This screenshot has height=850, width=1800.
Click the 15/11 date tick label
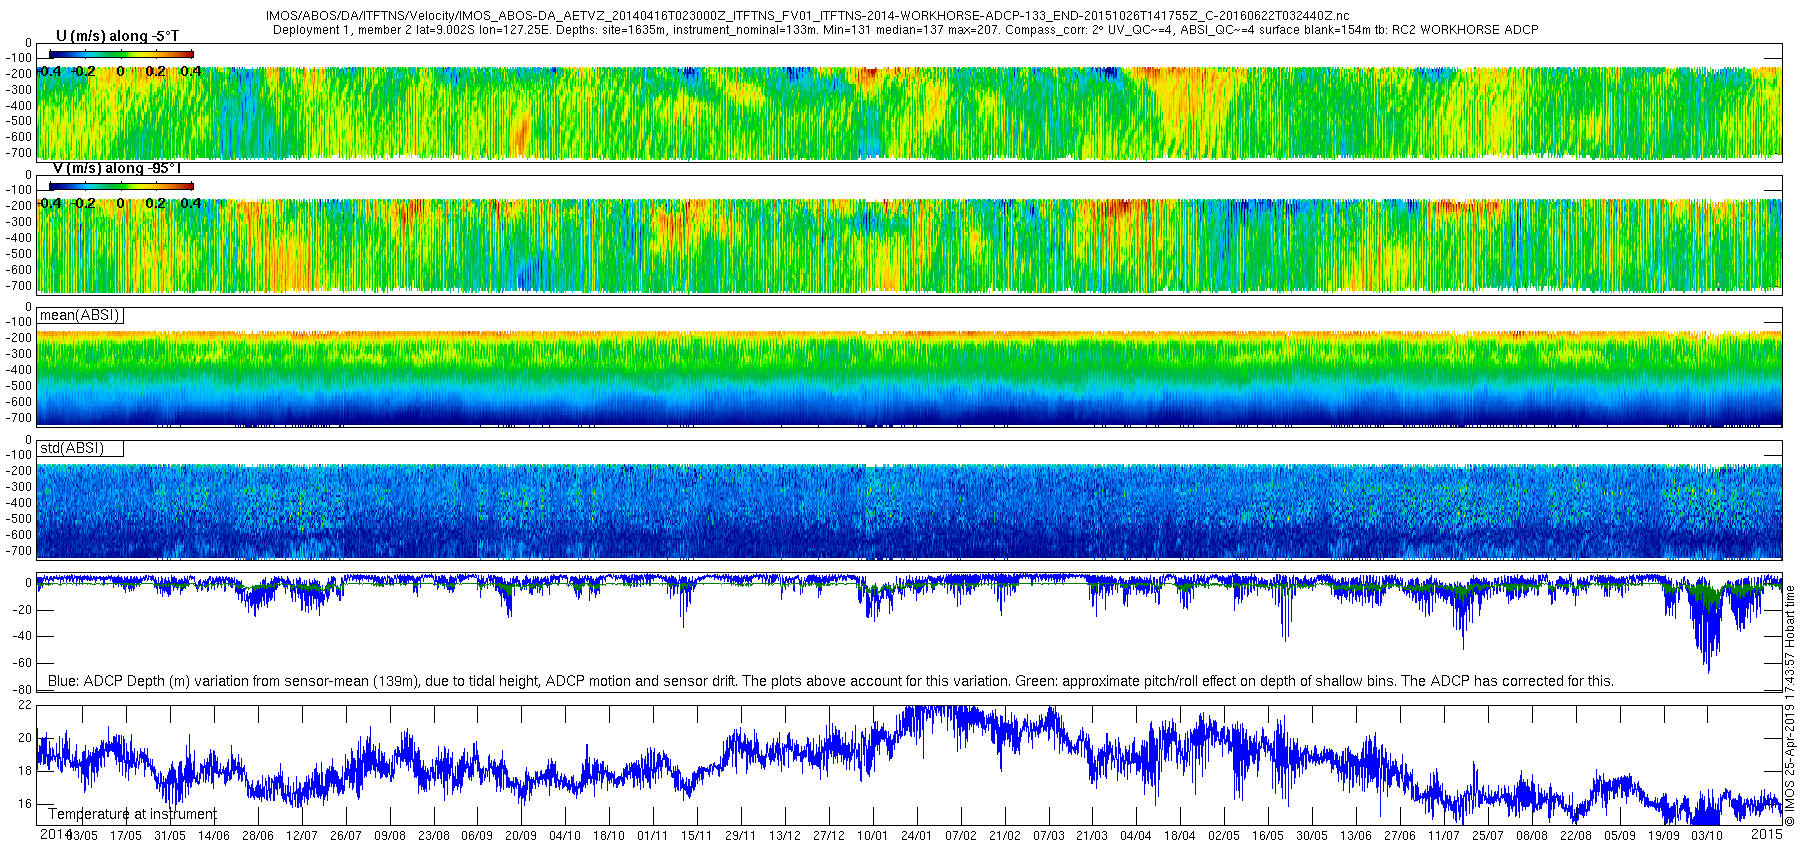click(x=697, y=836)
